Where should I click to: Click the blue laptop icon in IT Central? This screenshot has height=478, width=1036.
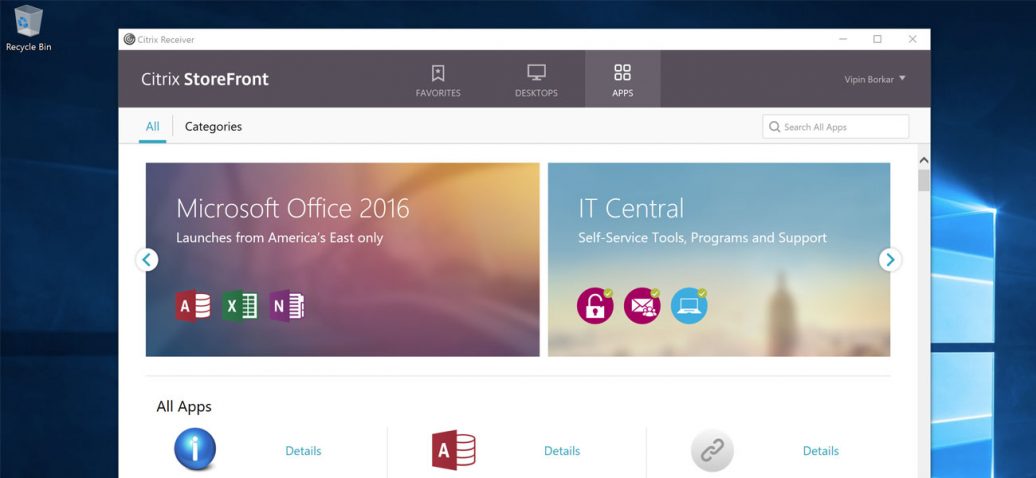click(689, 305)
